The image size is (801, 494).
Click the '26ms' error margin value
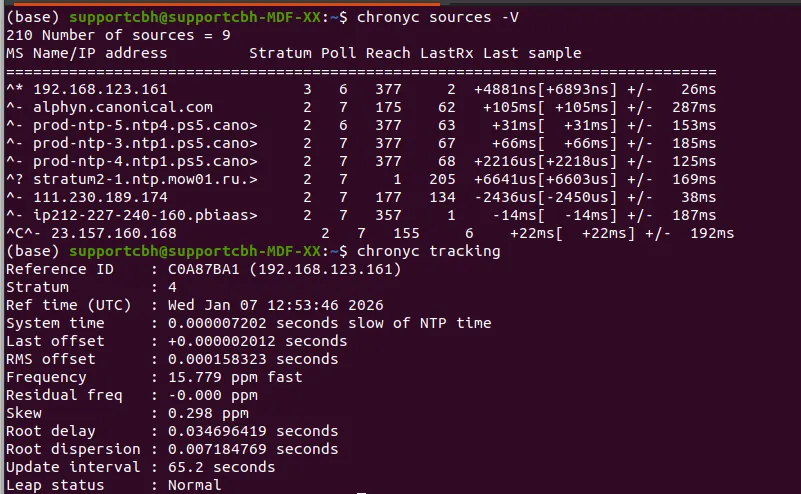(698, 89)
